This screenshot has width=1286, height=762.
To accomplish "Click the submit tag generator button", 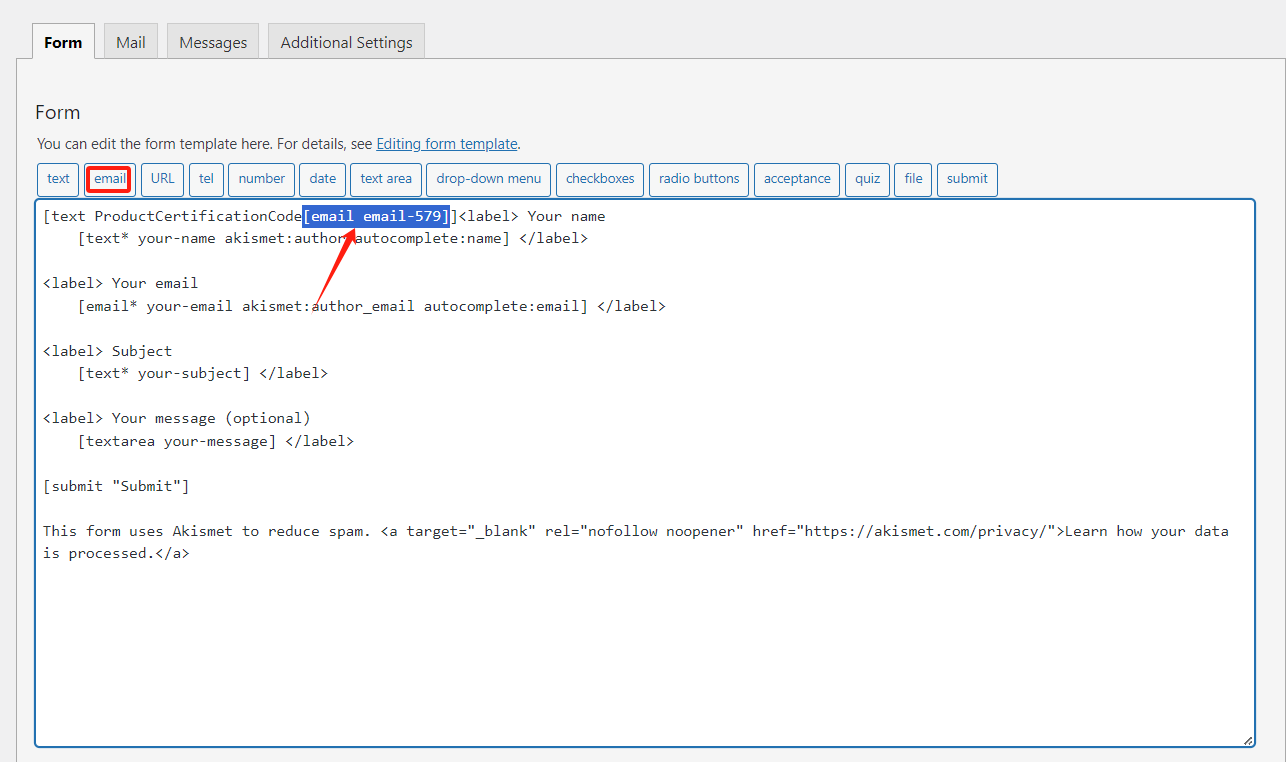I will [x=967, y=179].
